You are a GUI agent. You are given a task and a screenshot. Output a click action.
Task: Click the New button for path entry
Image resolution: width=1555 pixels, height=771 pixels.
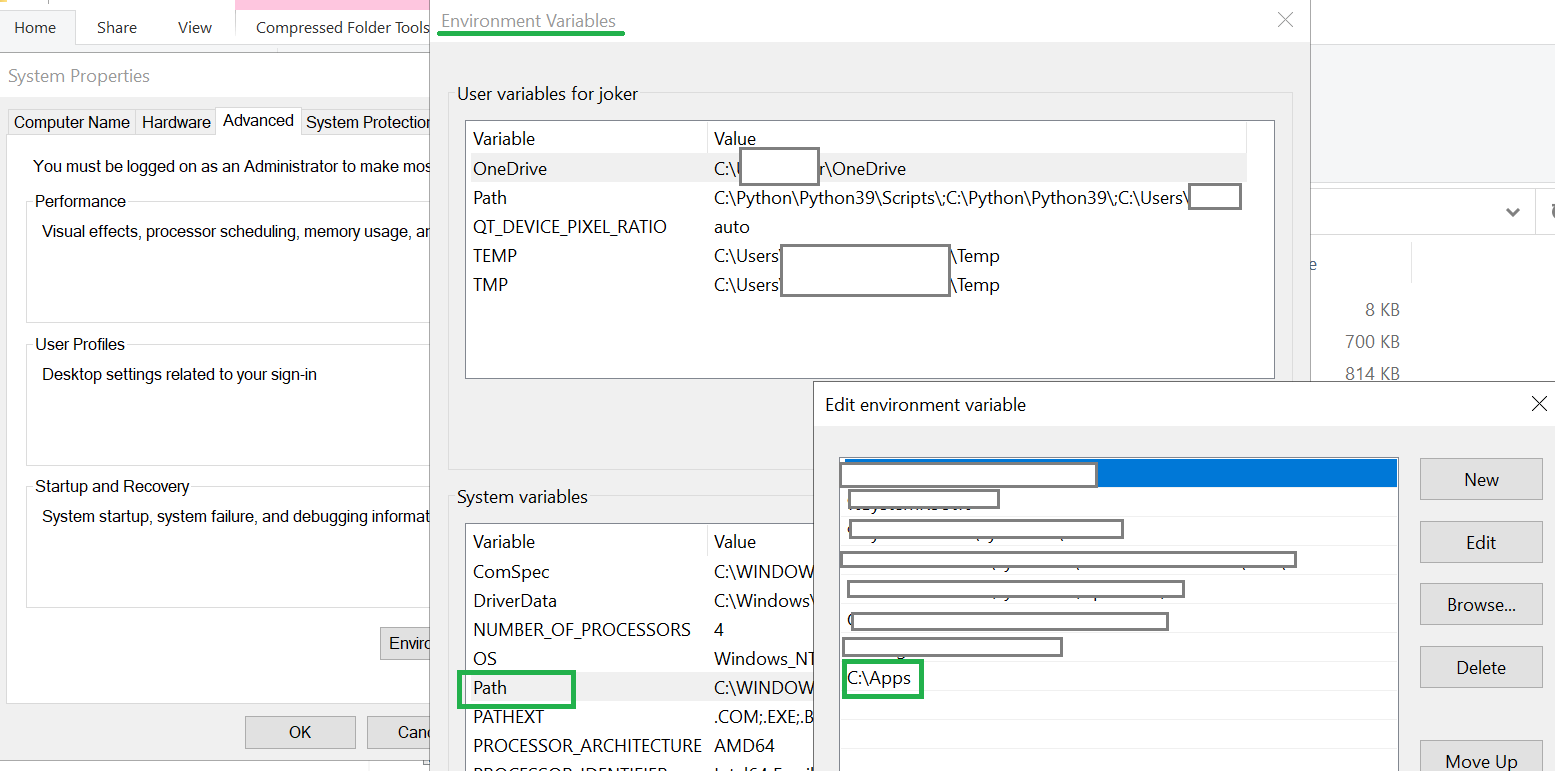[1480, 479]
